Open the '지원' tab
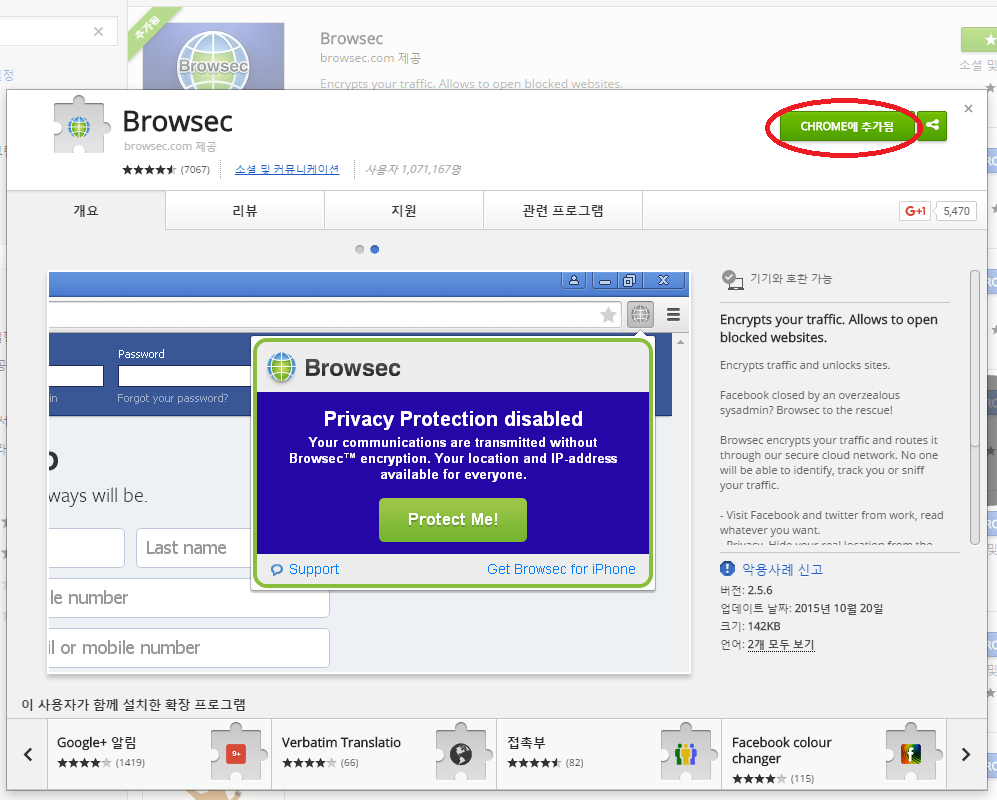Viewport: 997px width, 800px height. 404,210
